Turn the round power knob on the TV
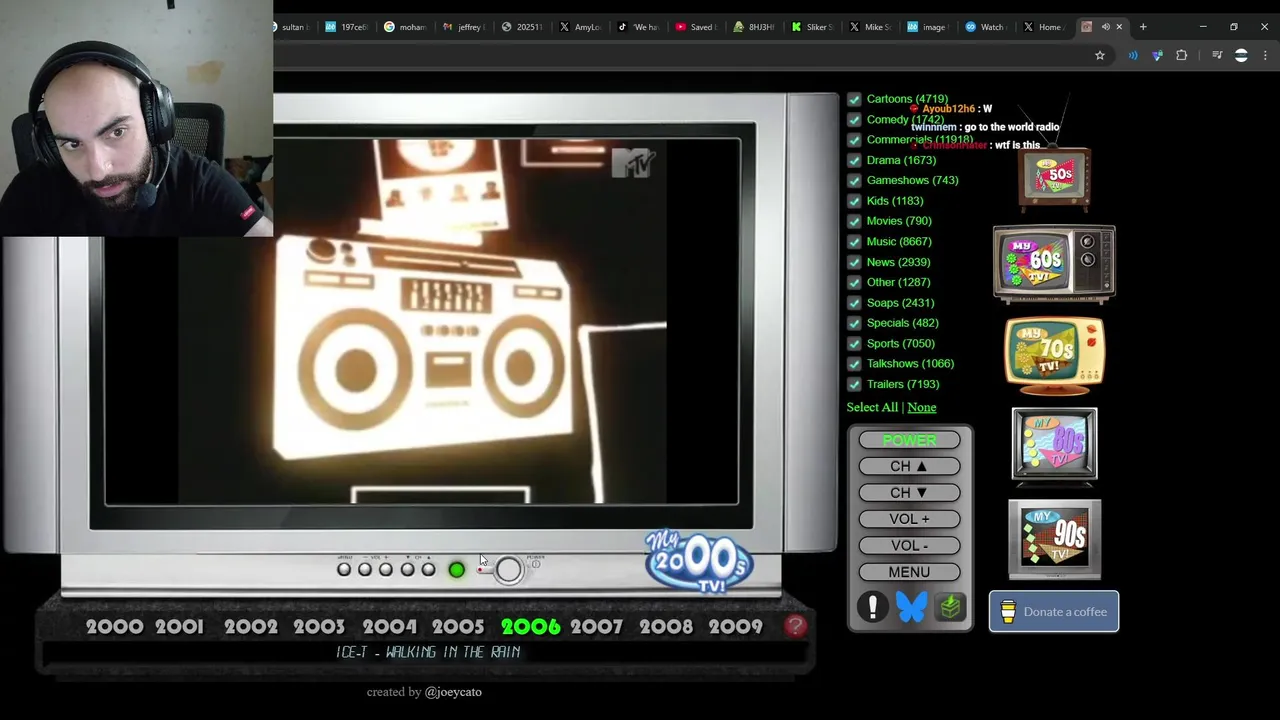The width and height of the screenshot is (1280, 720). tap(508, 569)
